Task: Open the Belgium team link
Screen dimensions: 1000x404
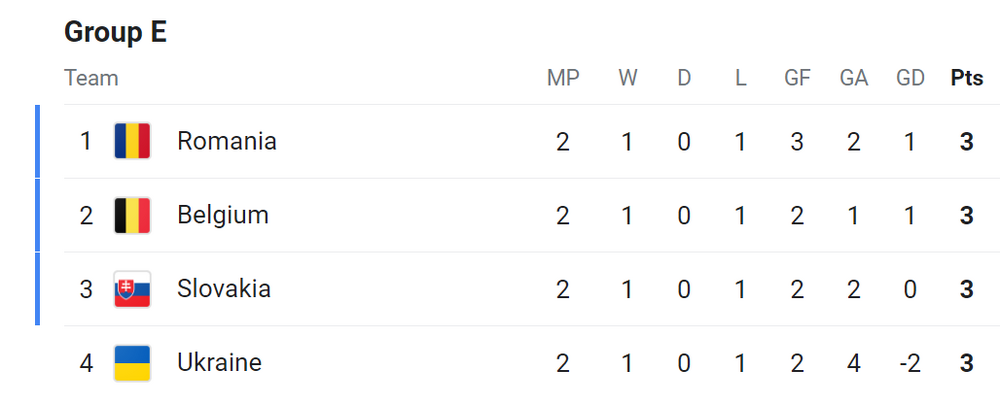Action: (x=222, y=215)
